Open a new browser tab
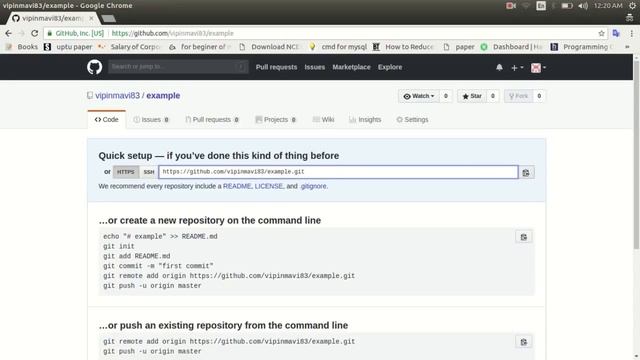 [x=109, y=18]
